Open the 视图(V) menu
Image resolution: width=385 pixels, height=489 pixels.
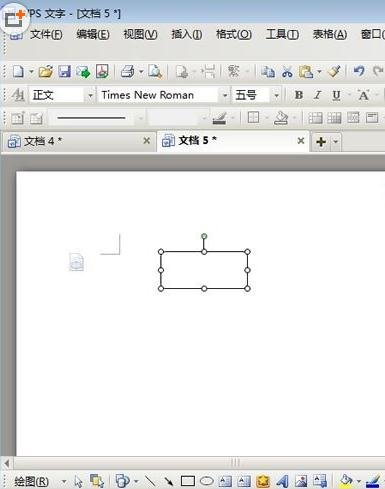[x=140, y=34]
